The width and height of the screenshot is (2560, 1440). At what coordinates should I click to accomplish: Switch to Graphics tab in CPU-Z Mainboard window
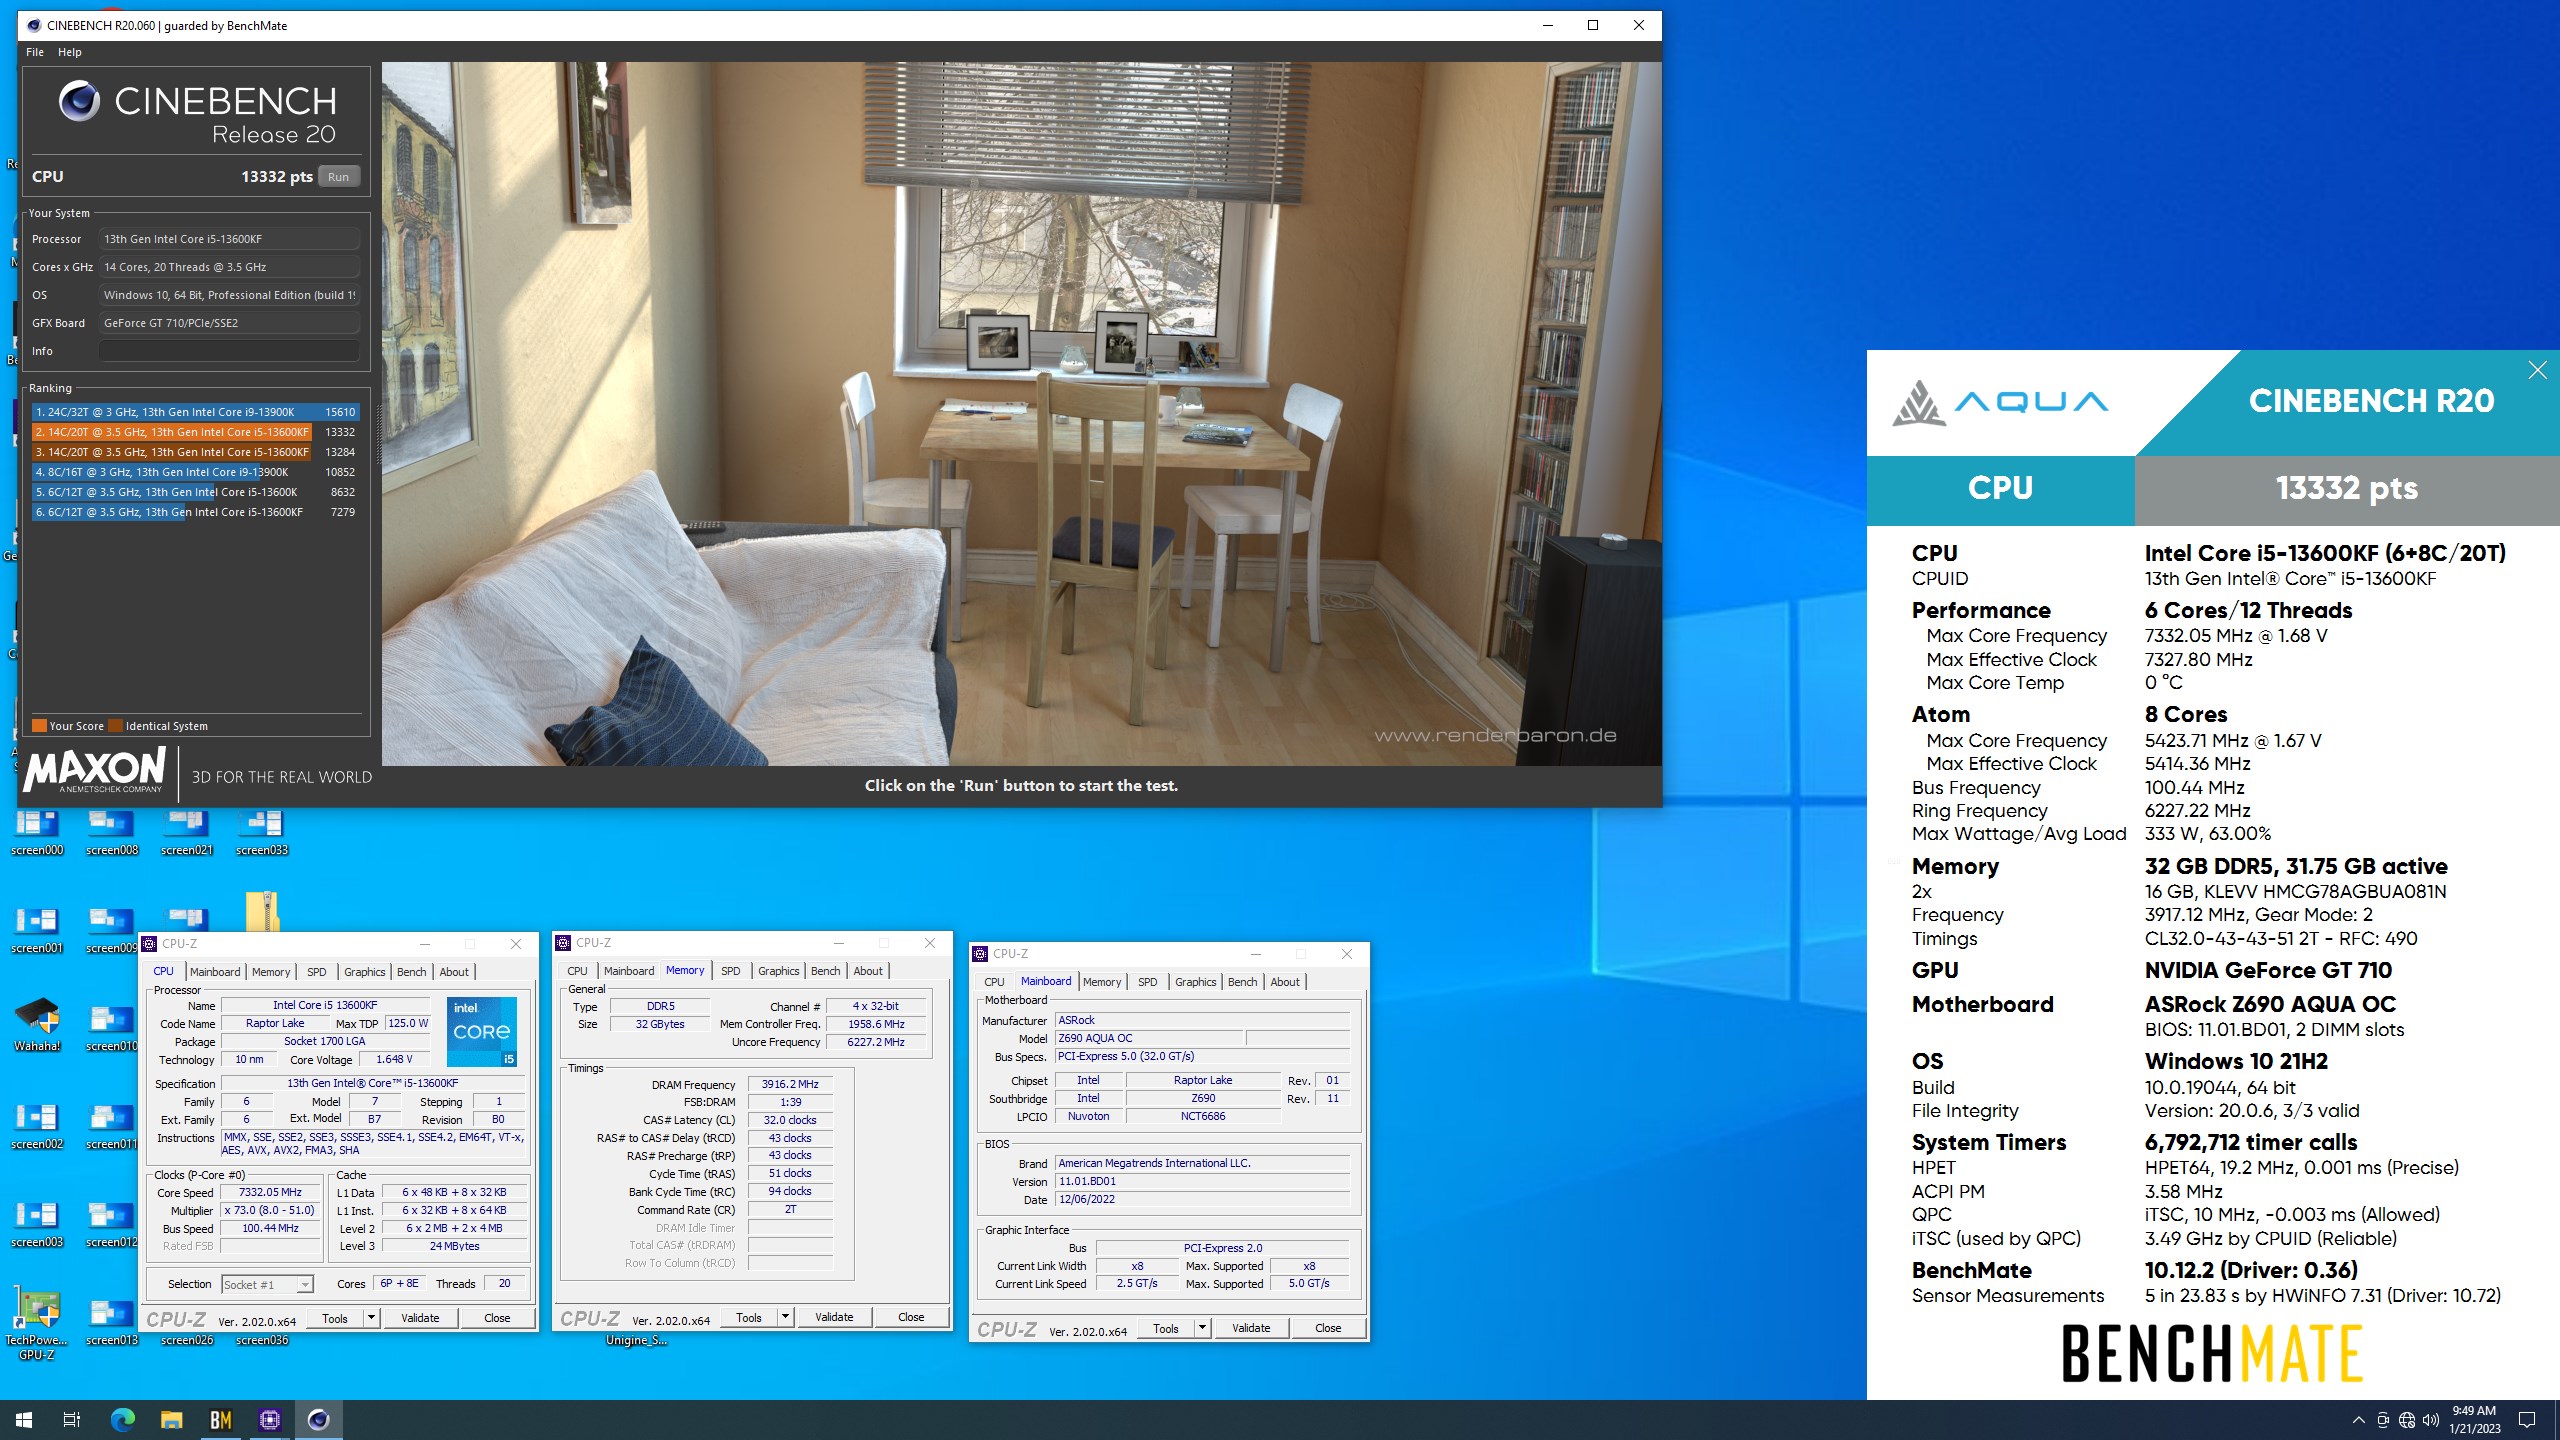coord(1196,982)
